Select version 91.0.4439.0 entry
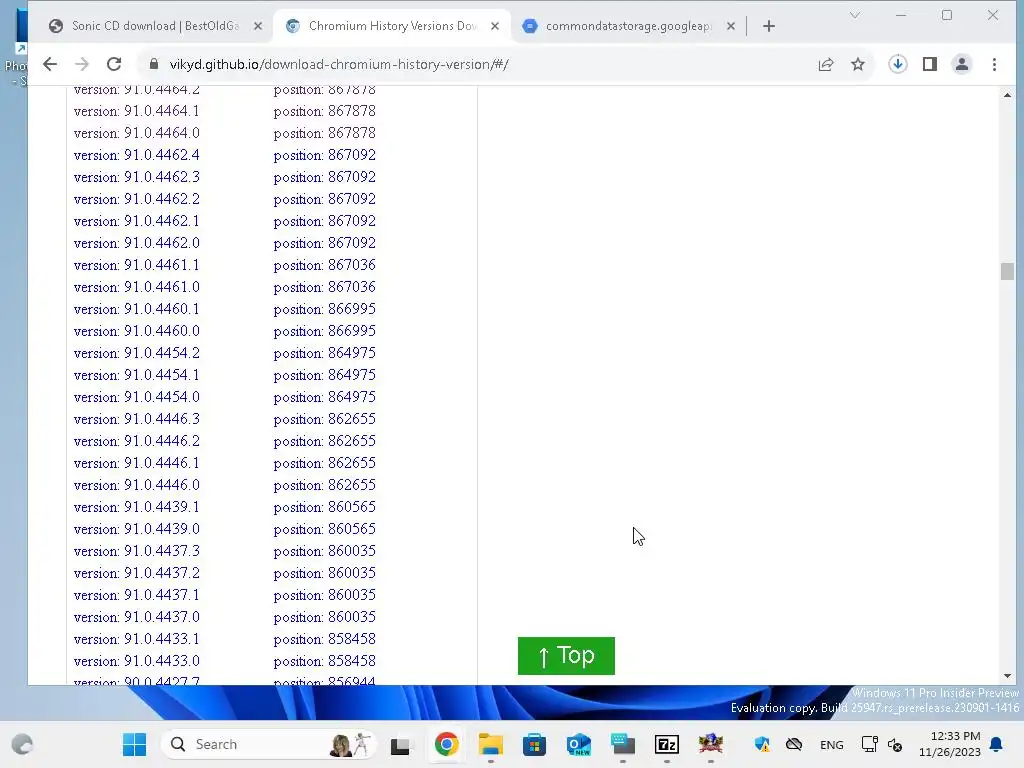This screenshot has width=1024, height=768. click(136, 529)
